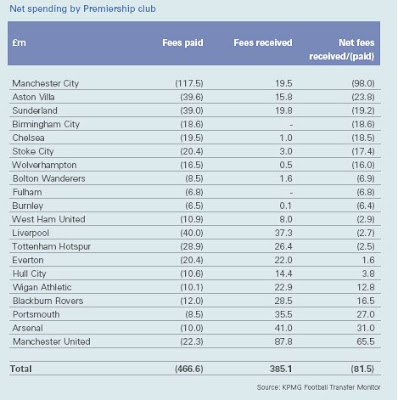
Task: Select Manchester United fees received 87.8
Action: coord(283,342)
